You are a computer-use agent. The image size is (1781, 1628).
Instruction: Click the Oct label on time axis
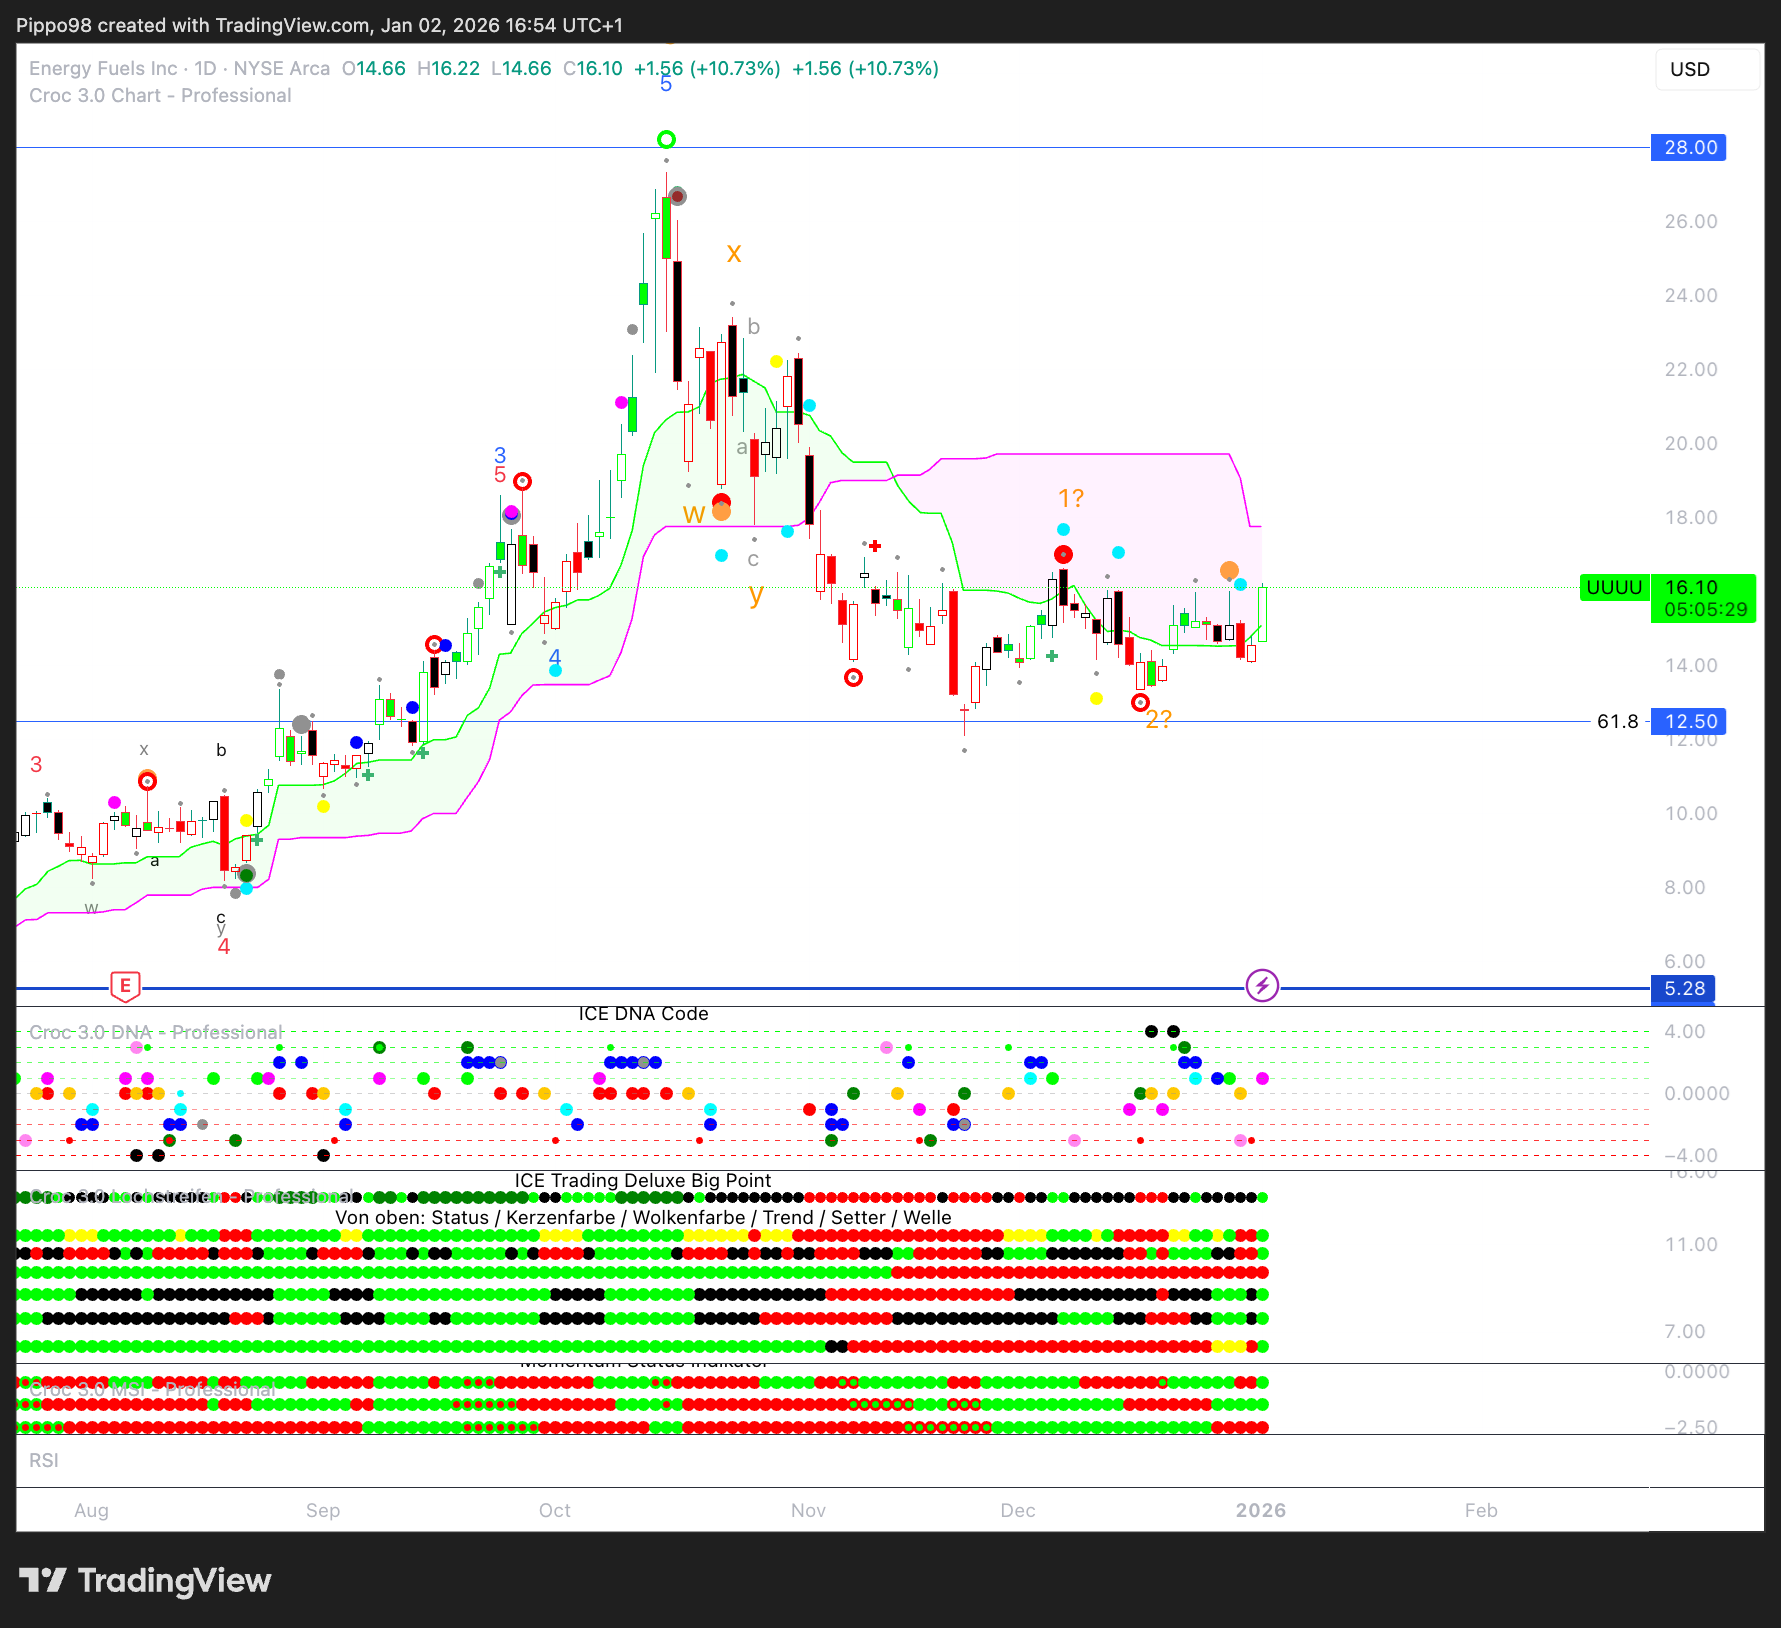coord(554,1510)
